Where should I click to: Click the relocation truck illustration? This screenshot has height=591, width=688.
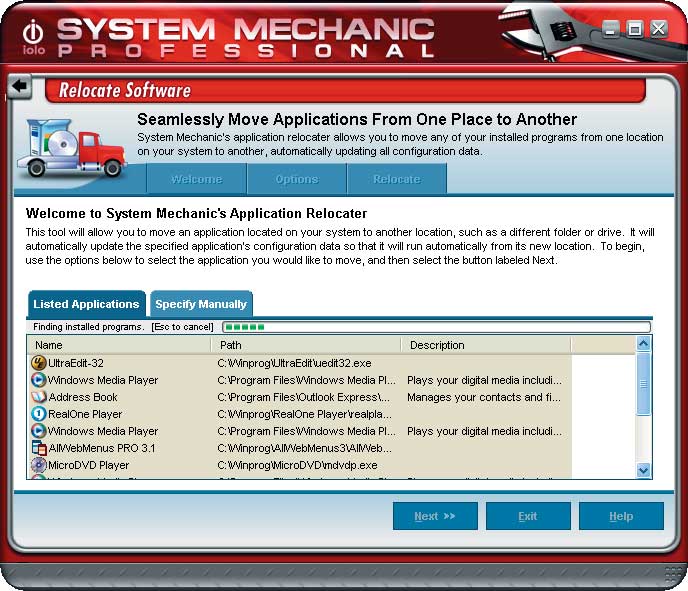(x=72, y=147)
